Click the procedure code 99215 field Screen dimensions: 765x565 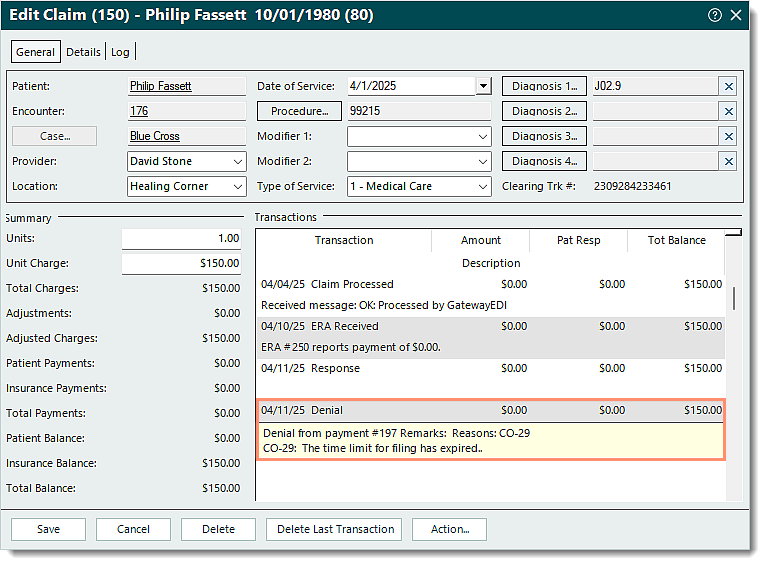(419, 111)
